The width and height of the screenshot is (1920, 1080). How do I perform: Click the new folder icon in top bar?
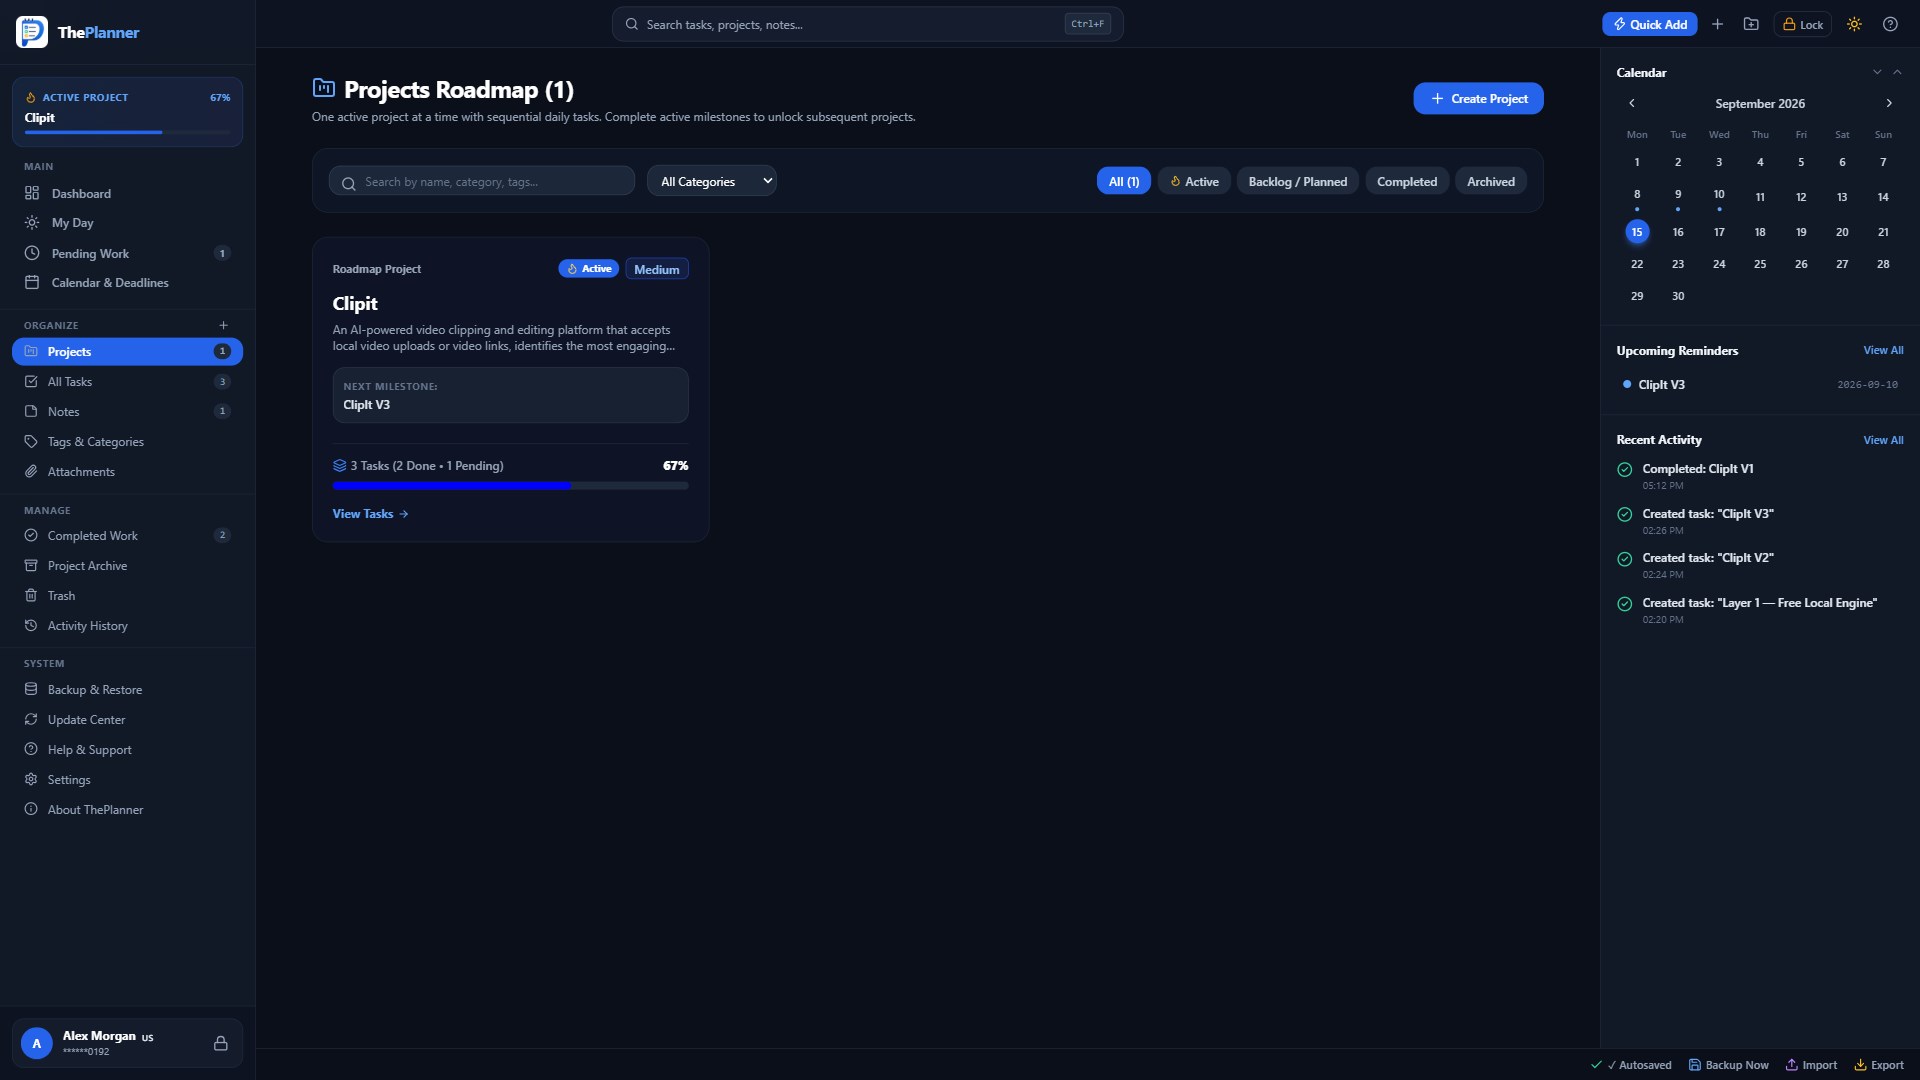click(x=1751, y=24)
